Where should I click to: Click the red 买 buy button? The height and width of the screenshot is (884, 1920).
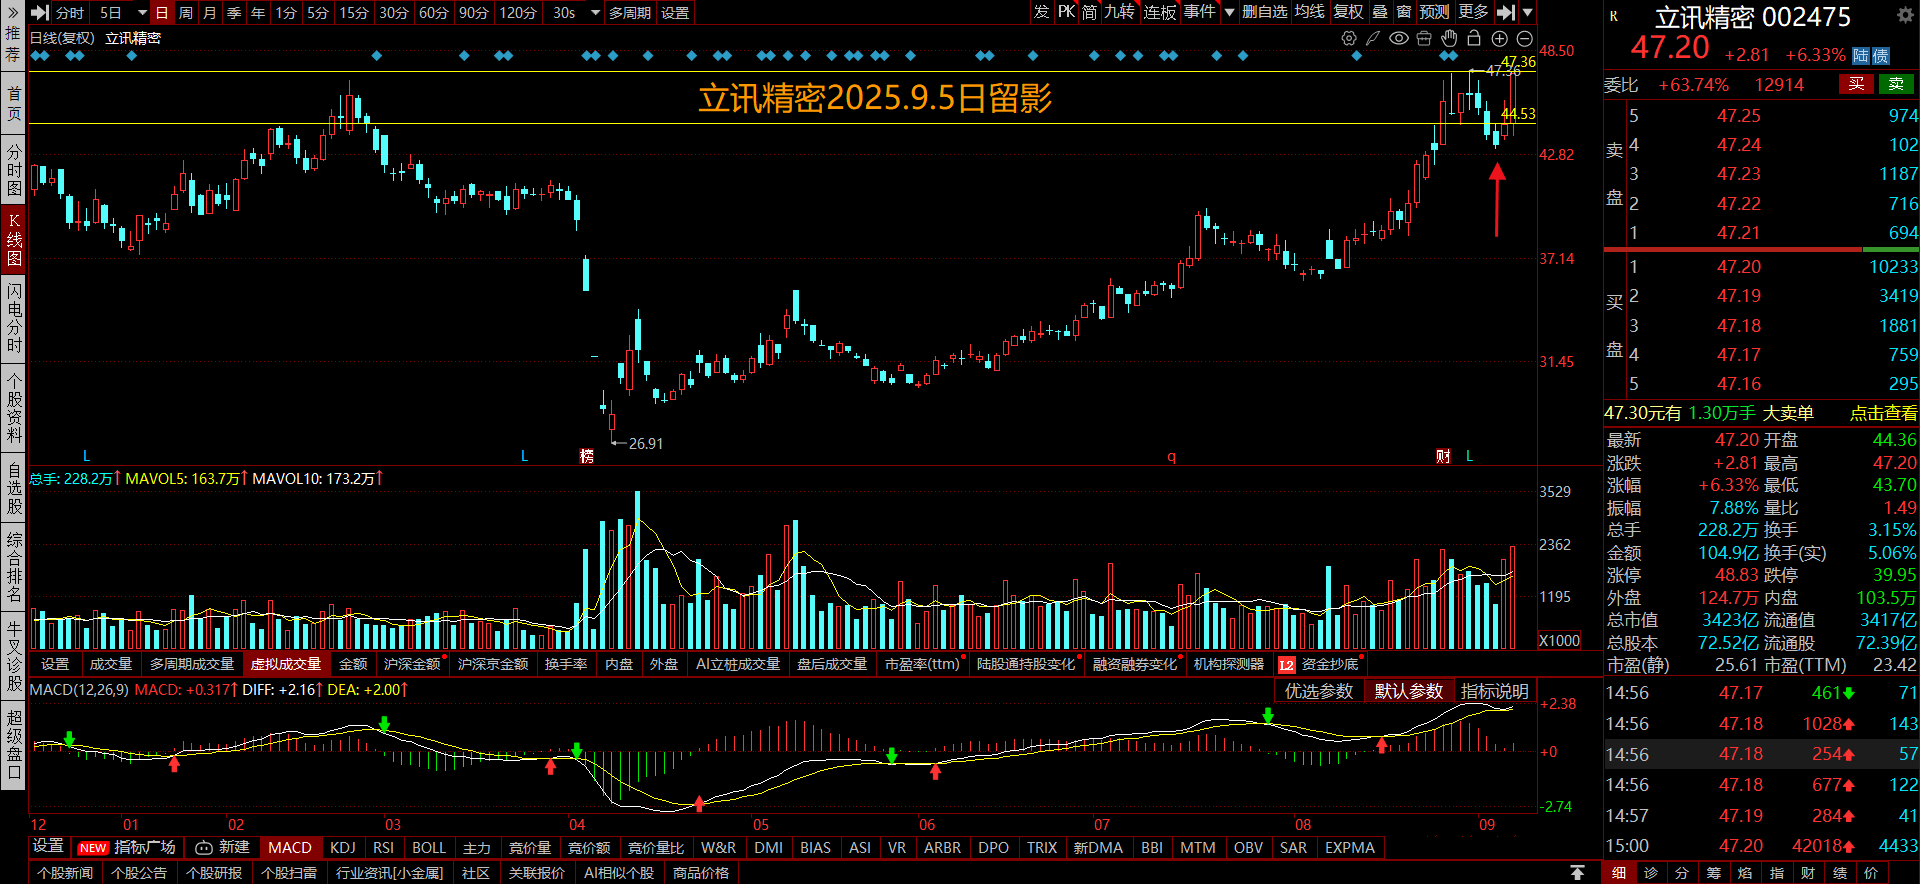pos(1856,84)
